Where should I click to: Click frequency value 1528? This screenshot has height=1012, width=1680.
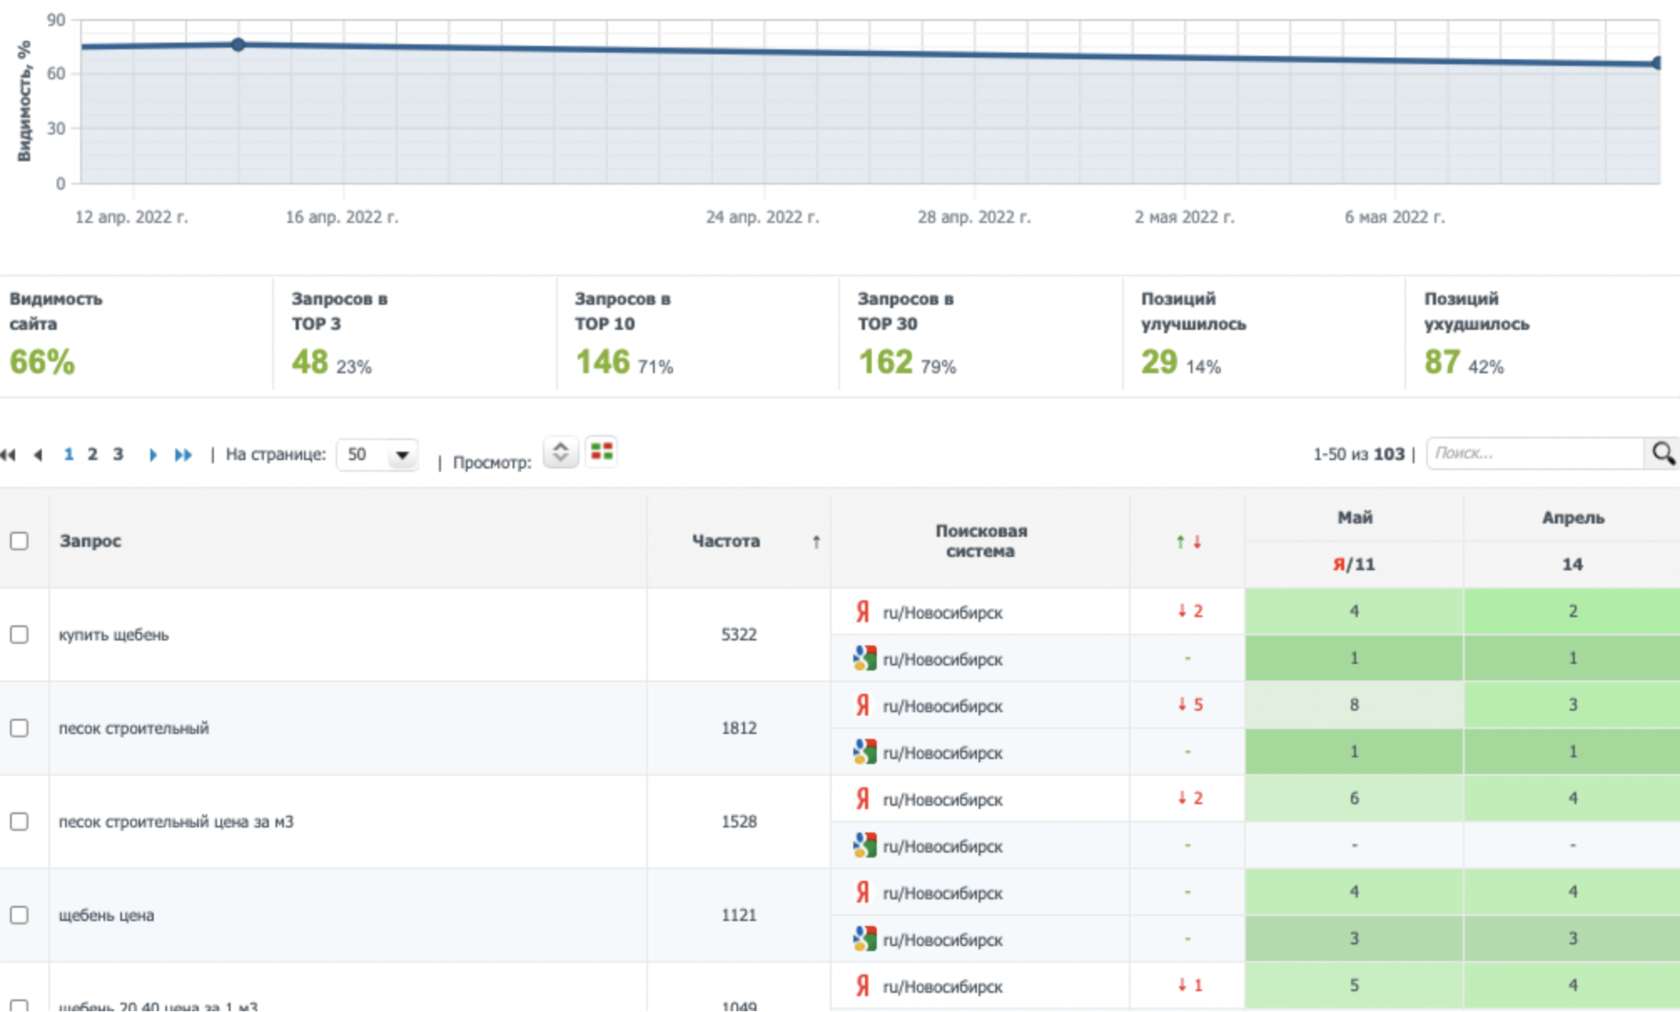point(739,821)
